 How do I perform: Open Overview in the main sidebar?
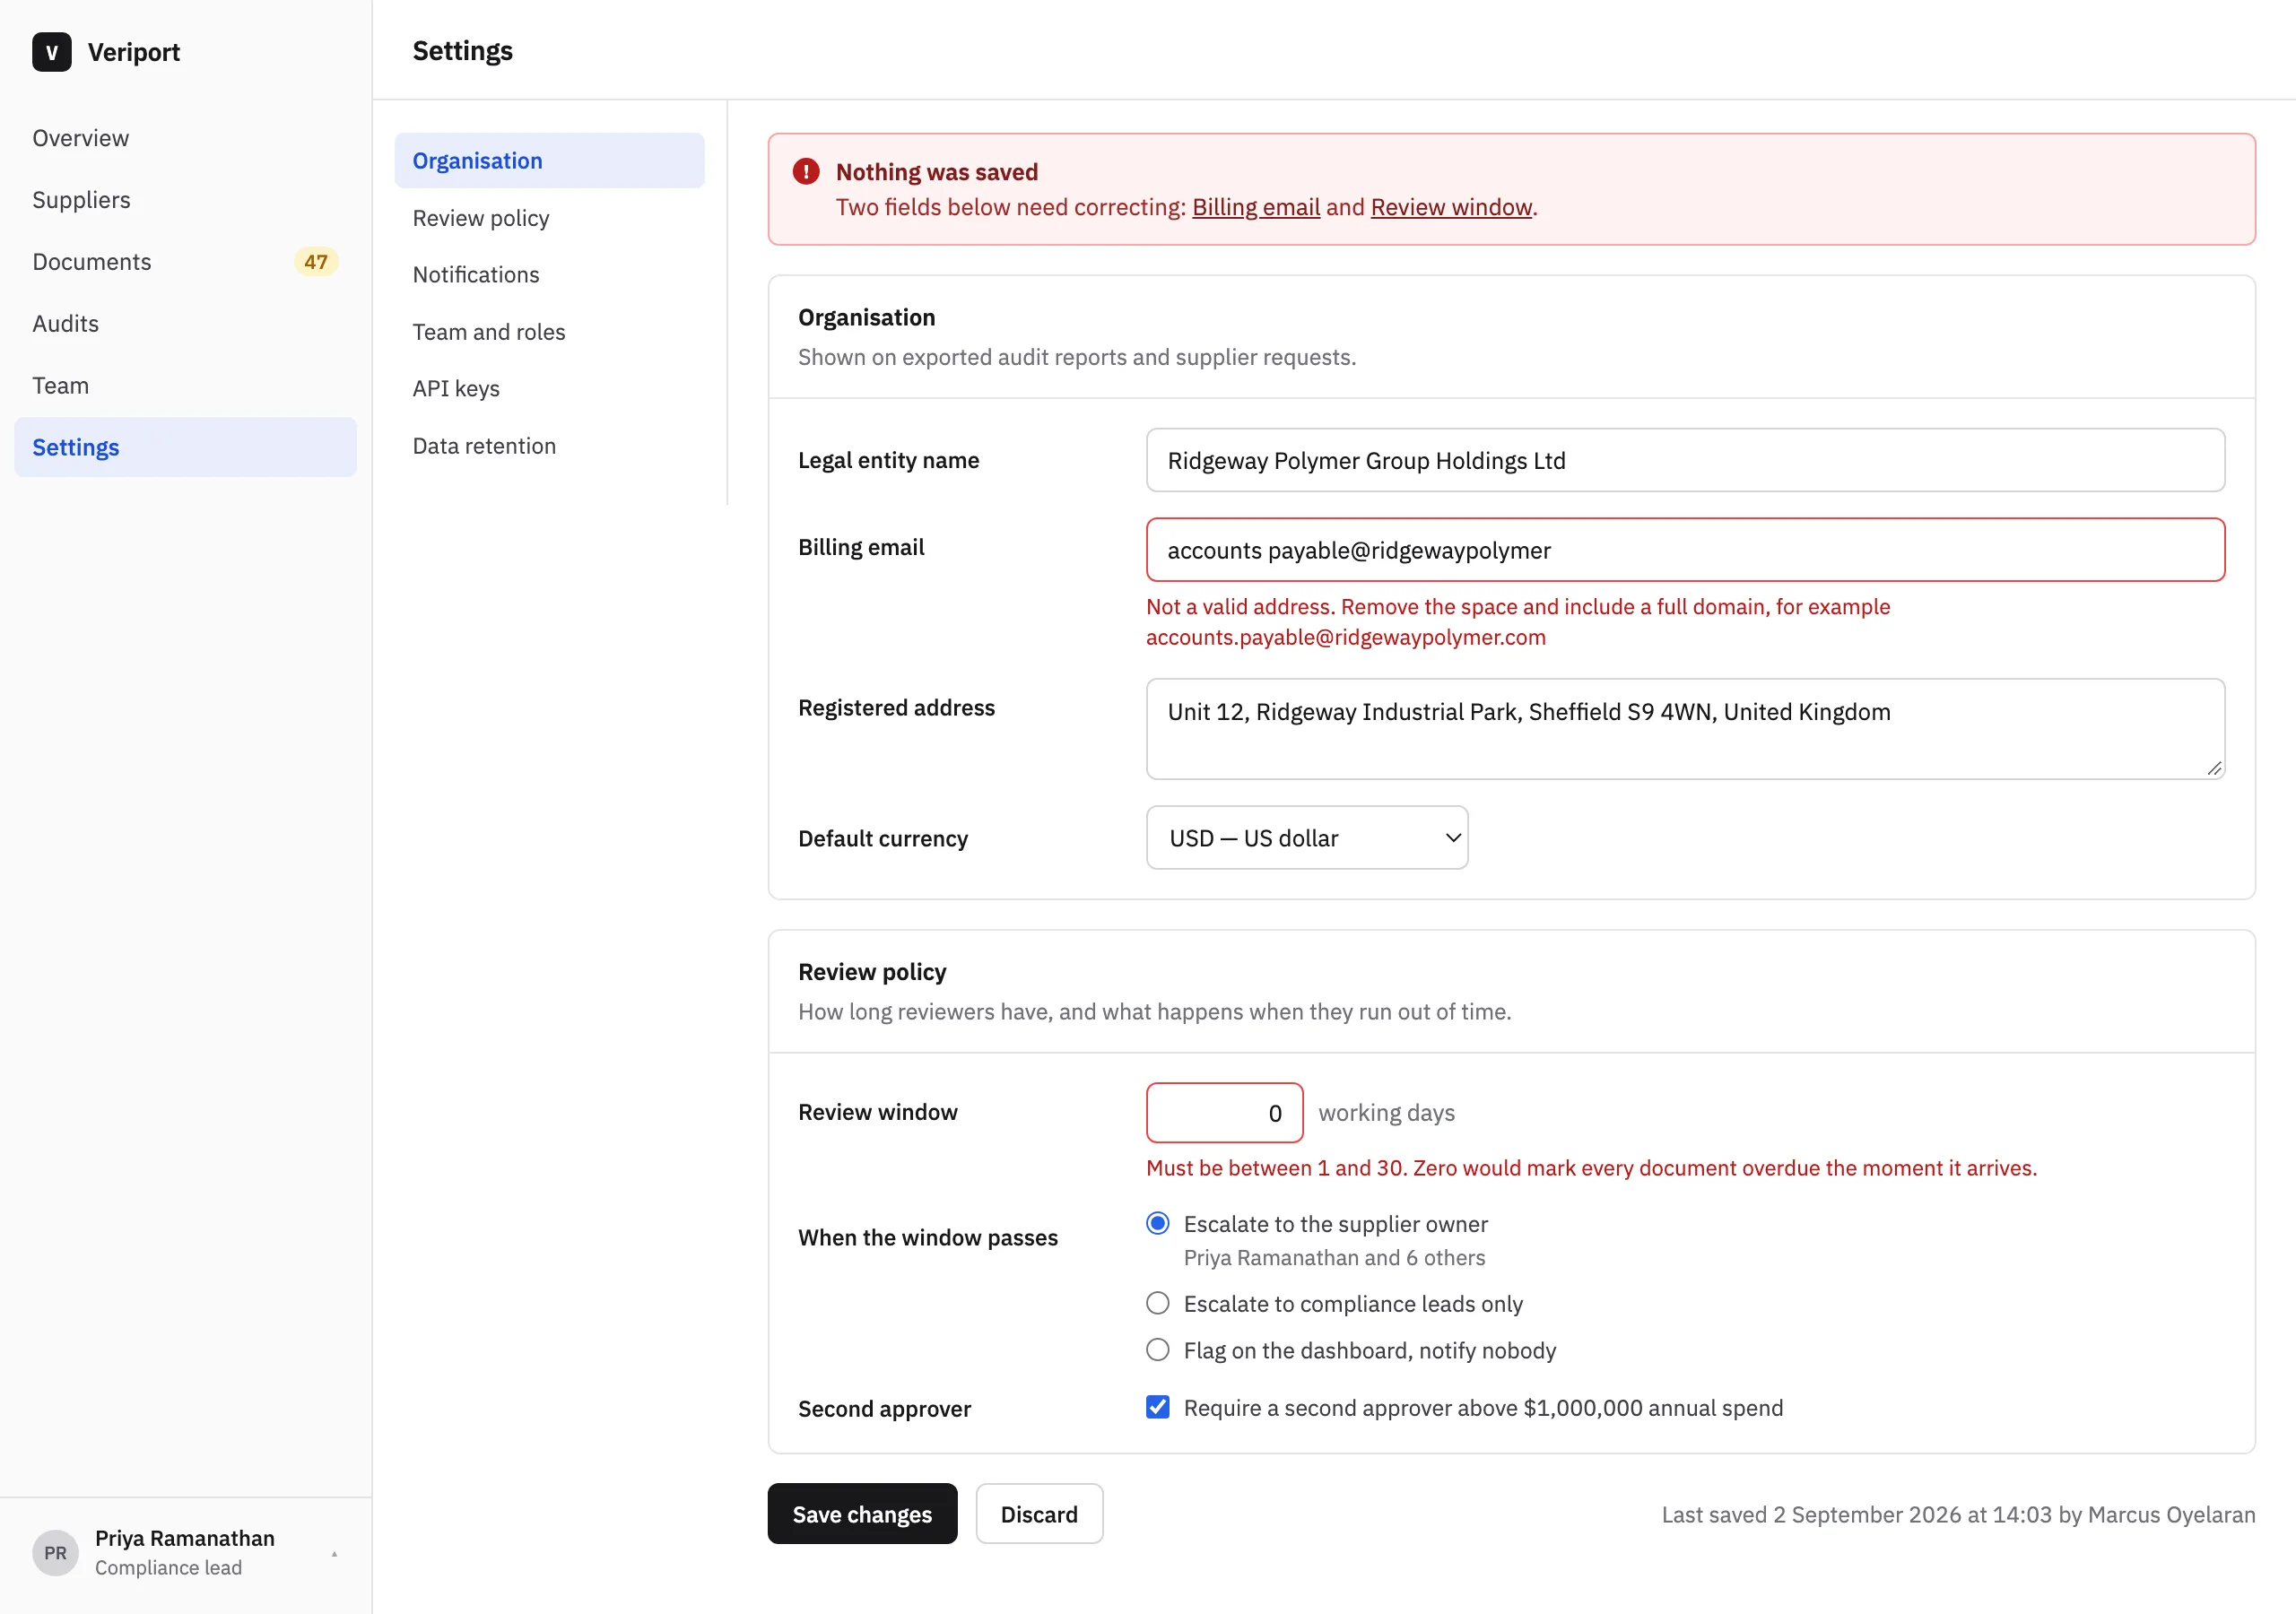click(185, 138)
